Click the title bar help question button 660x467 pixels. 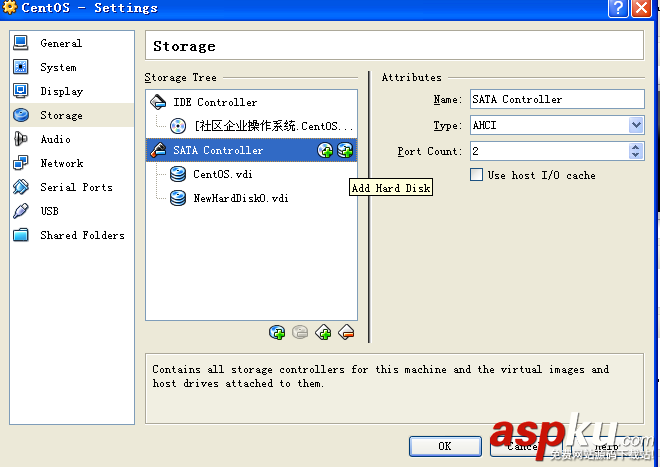click(618, 8)
